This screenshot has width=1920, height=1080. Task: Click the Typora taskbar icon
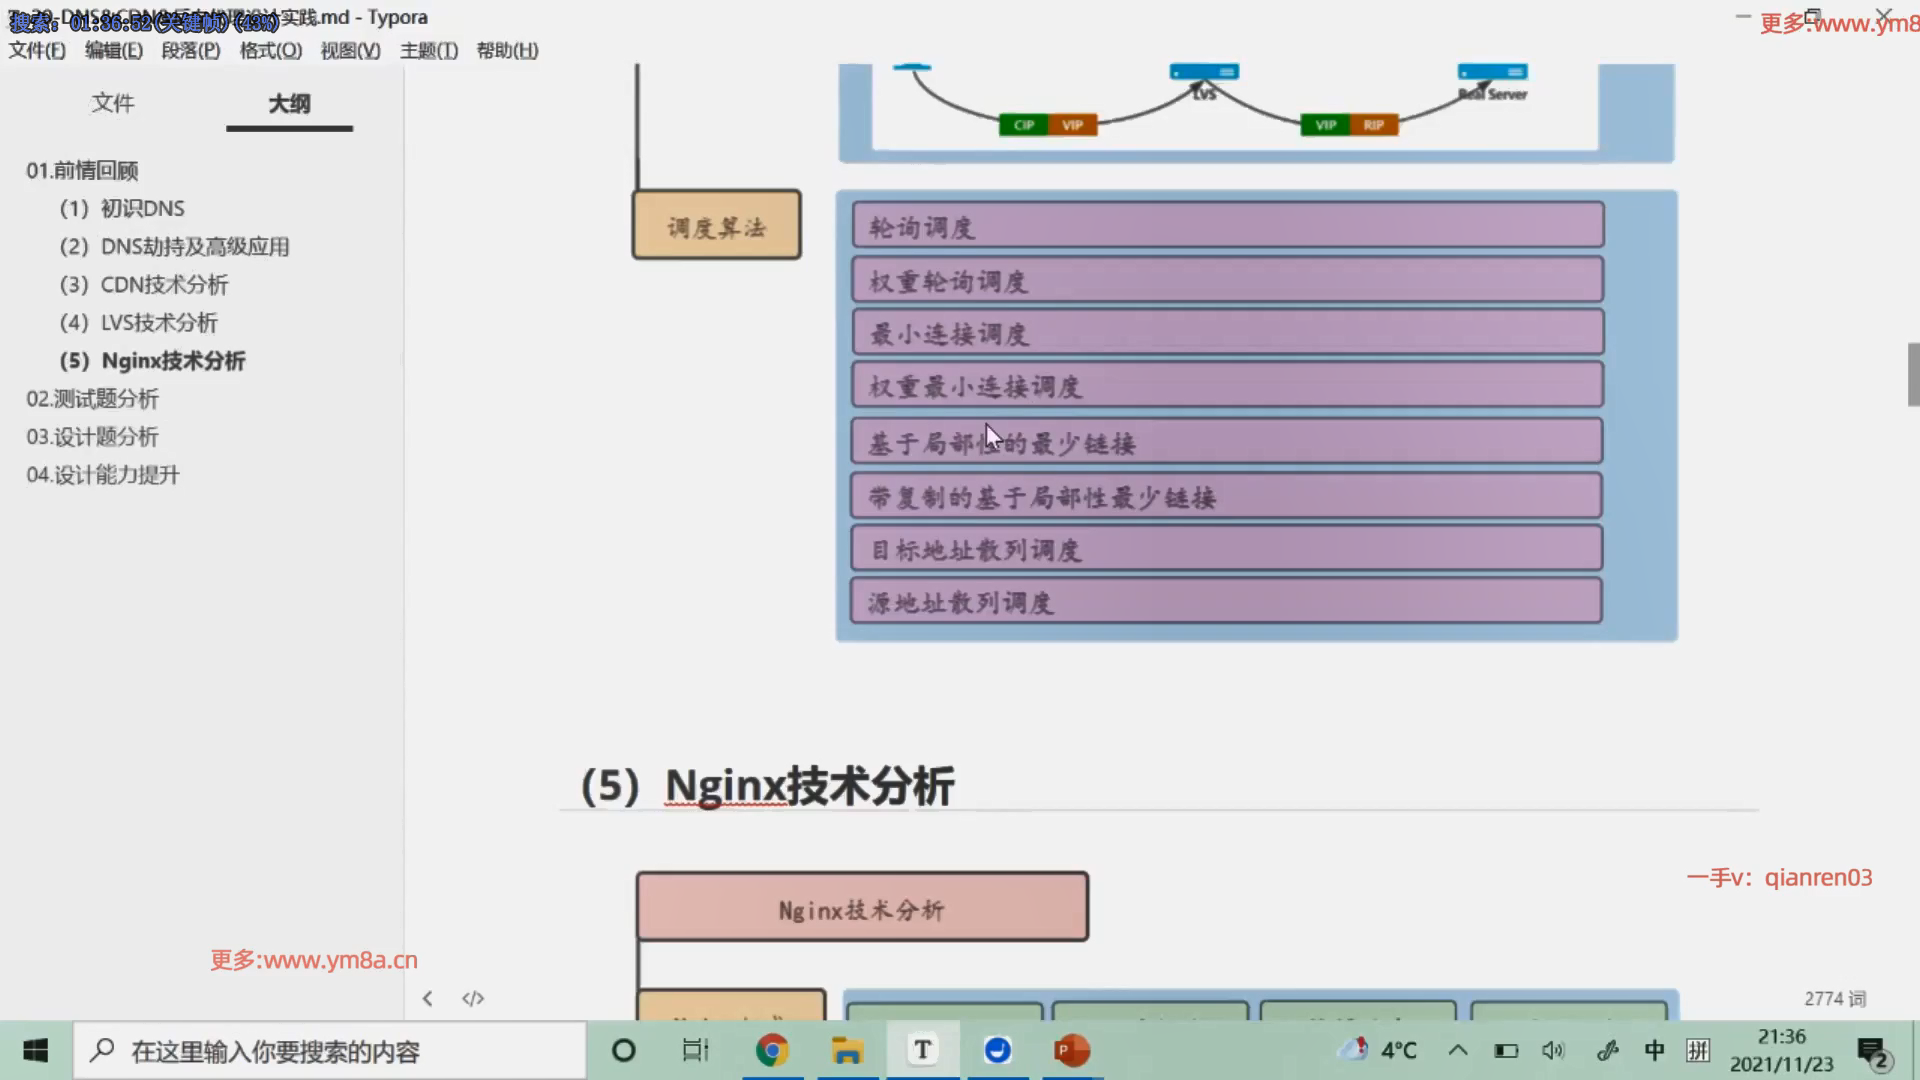click(x=922, y=1050)
